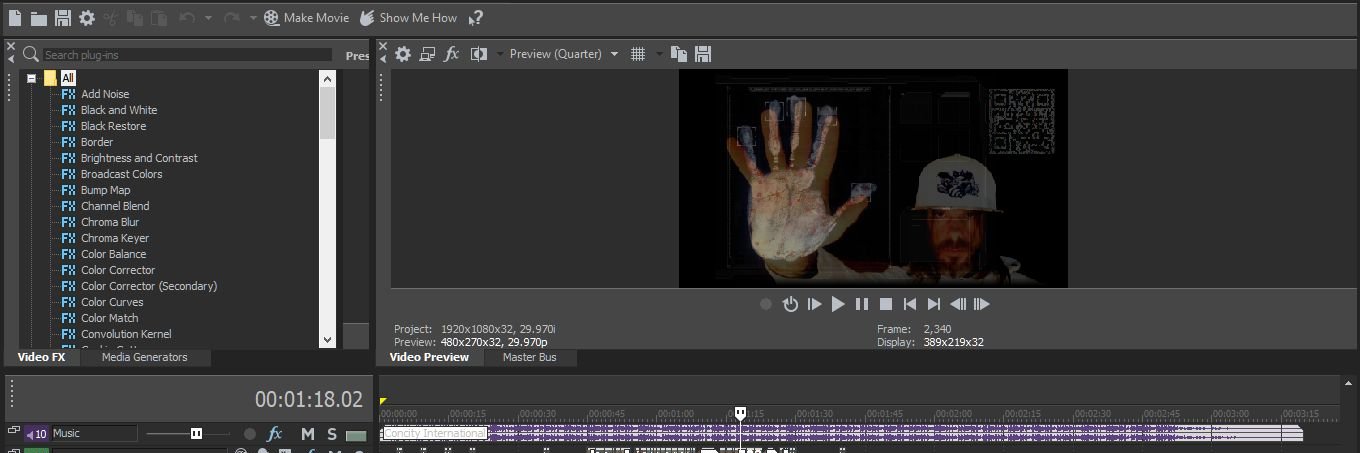Click the Record button below the preview
Screen dimensions: 1360x453
click(x=766, y=304)
